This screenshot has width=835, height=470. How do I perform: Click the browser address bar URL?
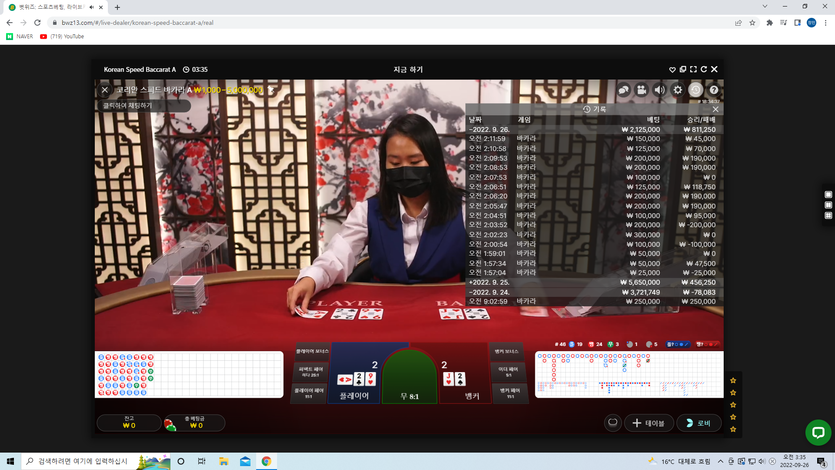point(137,23)
